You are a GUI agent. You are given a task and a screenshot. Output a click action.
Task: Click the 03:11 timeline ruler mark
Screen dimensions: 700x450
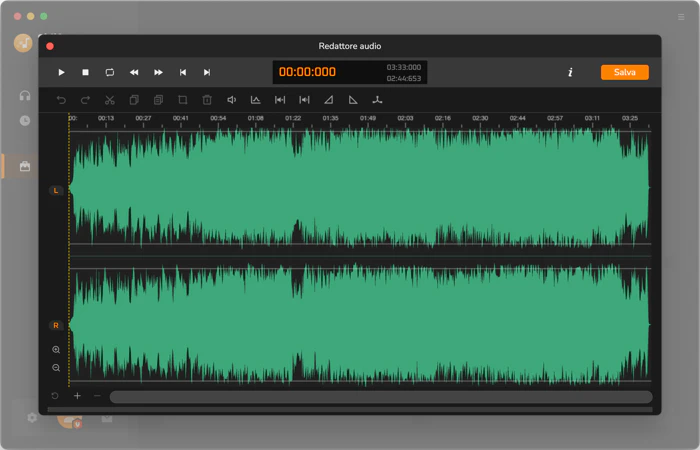coord(592,118)
